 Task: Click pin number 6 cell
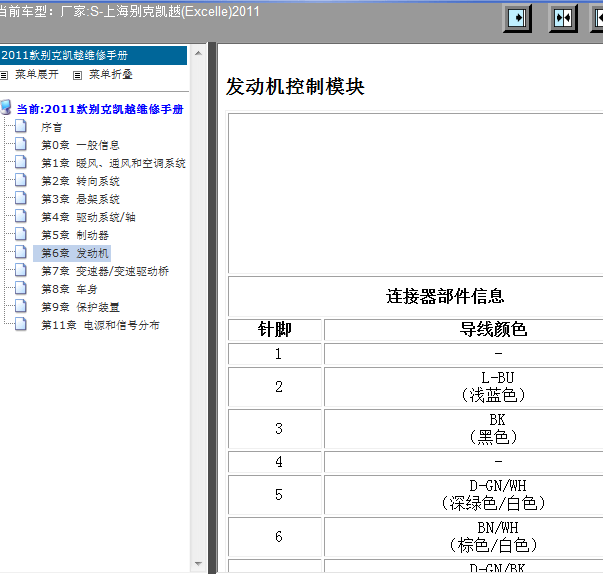(x=275, y=537)
